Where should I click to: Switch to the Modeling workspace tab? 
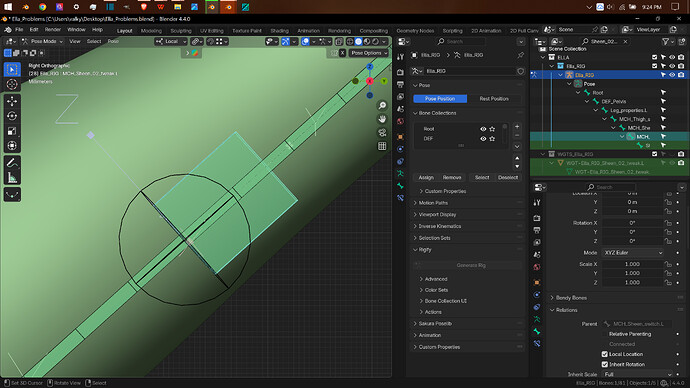pos(151,31)
